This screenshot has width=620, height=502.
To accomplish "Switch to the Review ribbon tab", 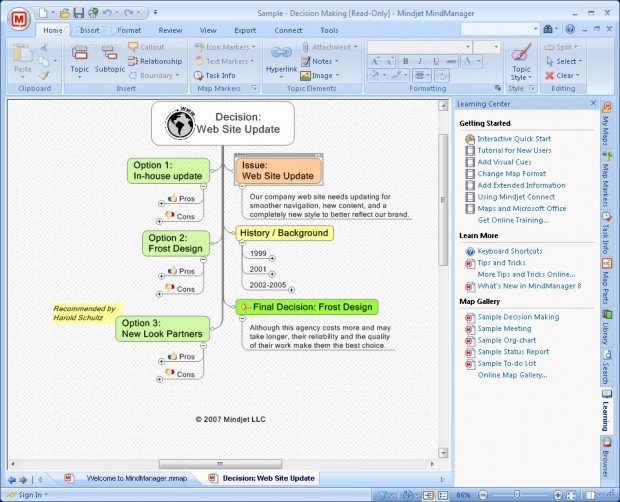I will pyautogui.click(x=170, y=30).
